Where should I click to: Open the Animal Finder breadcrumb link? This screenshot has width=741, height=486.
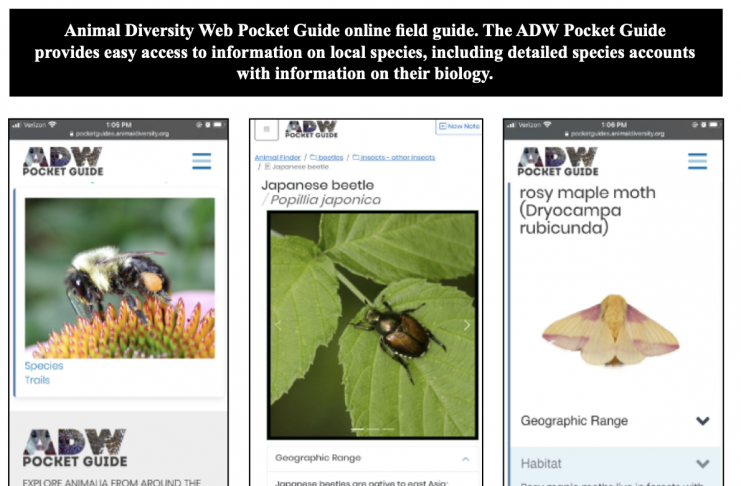pos(277,157)
